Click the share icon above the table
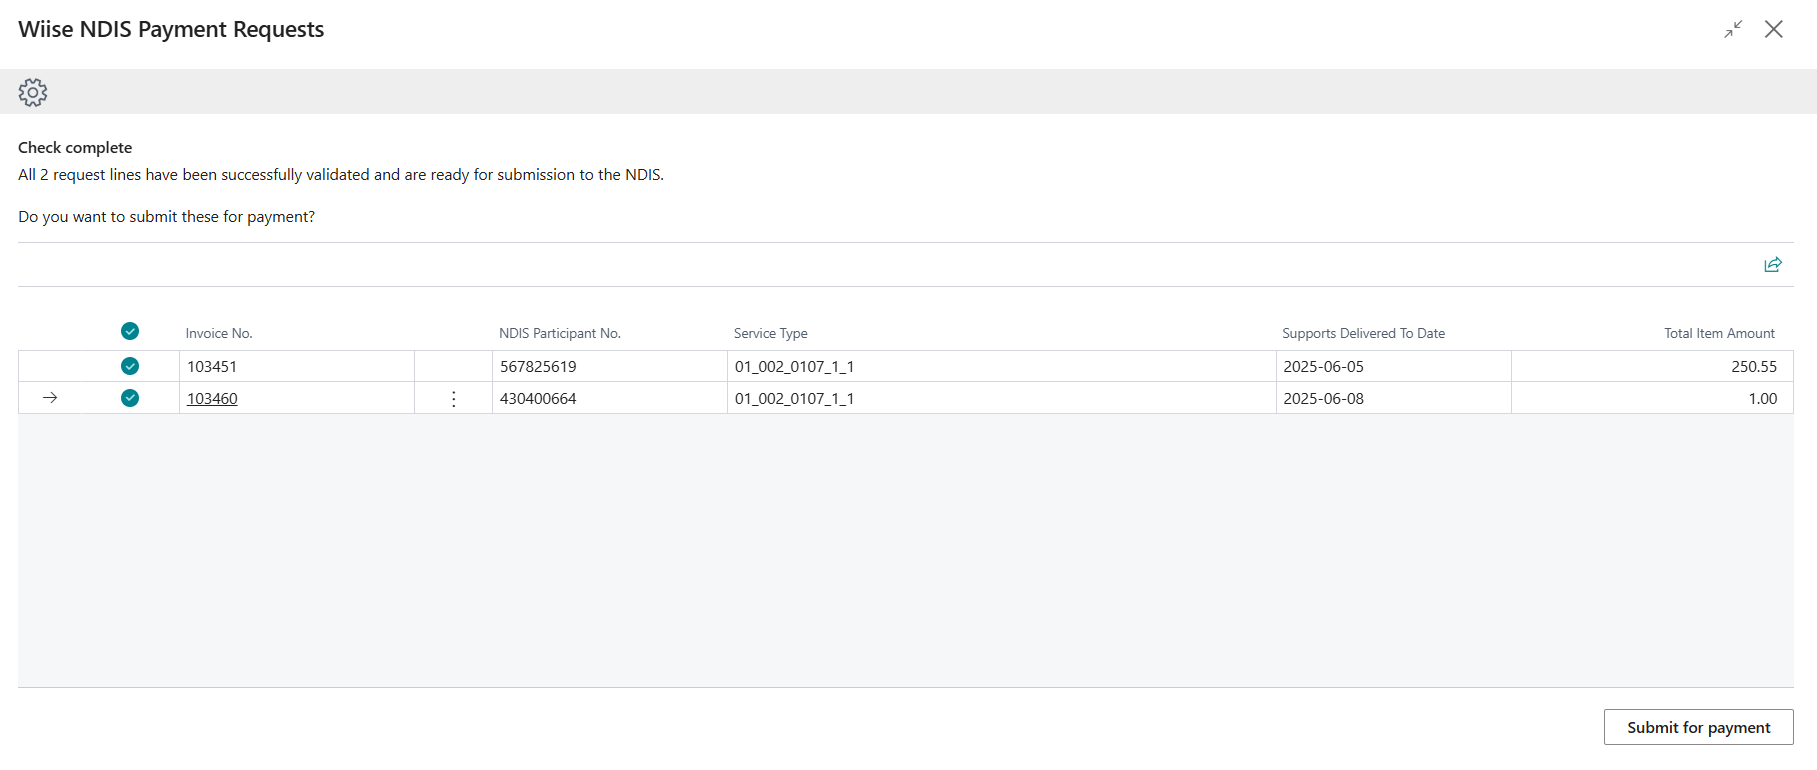Image resolution: width=1817 pixels, height=770 pixels. 1773,265
